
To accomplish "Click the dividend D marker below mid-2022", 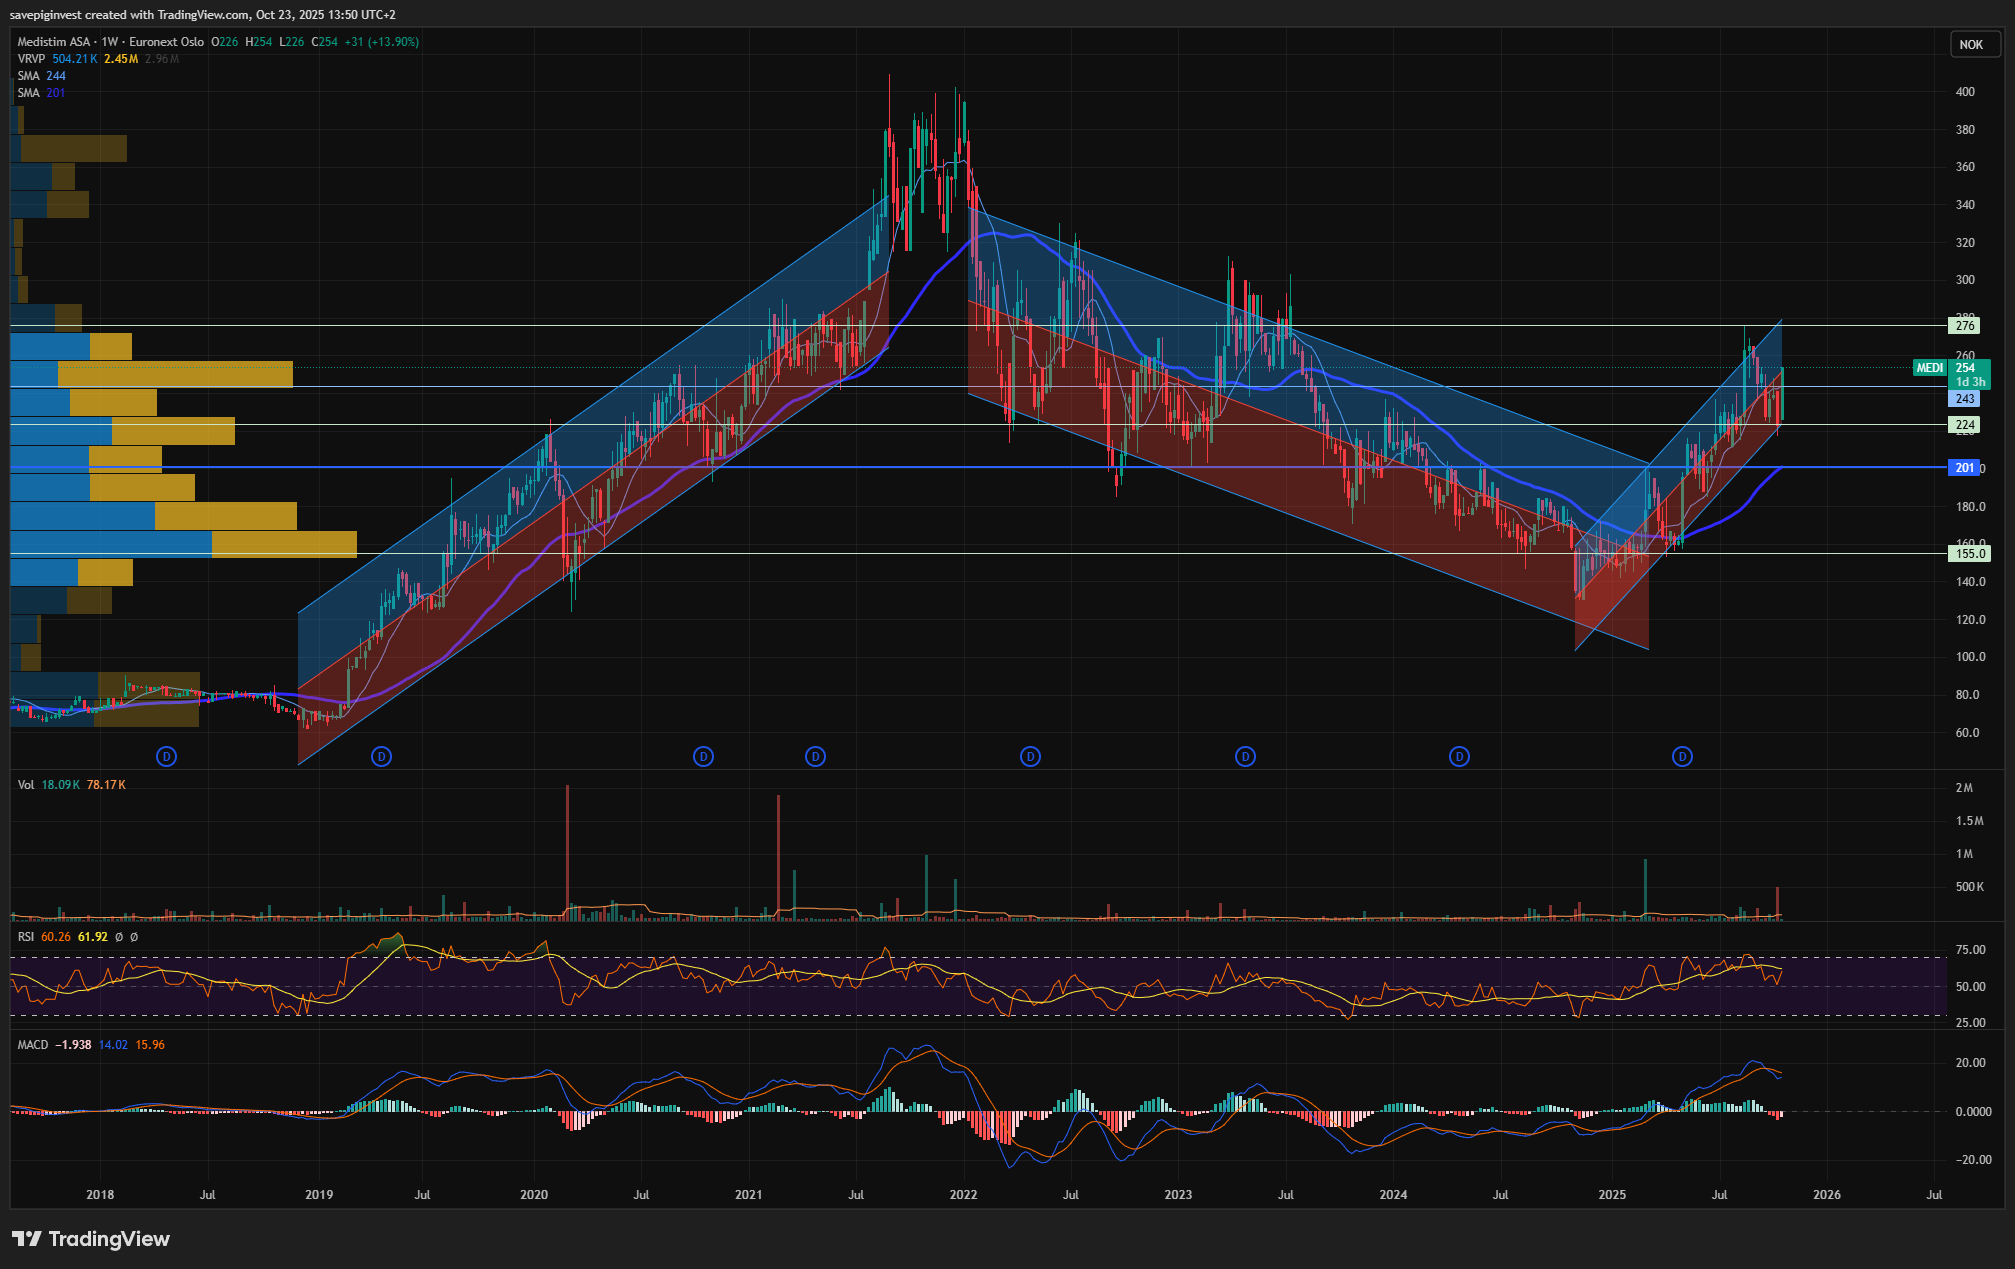I will (x=1030, y=757).
